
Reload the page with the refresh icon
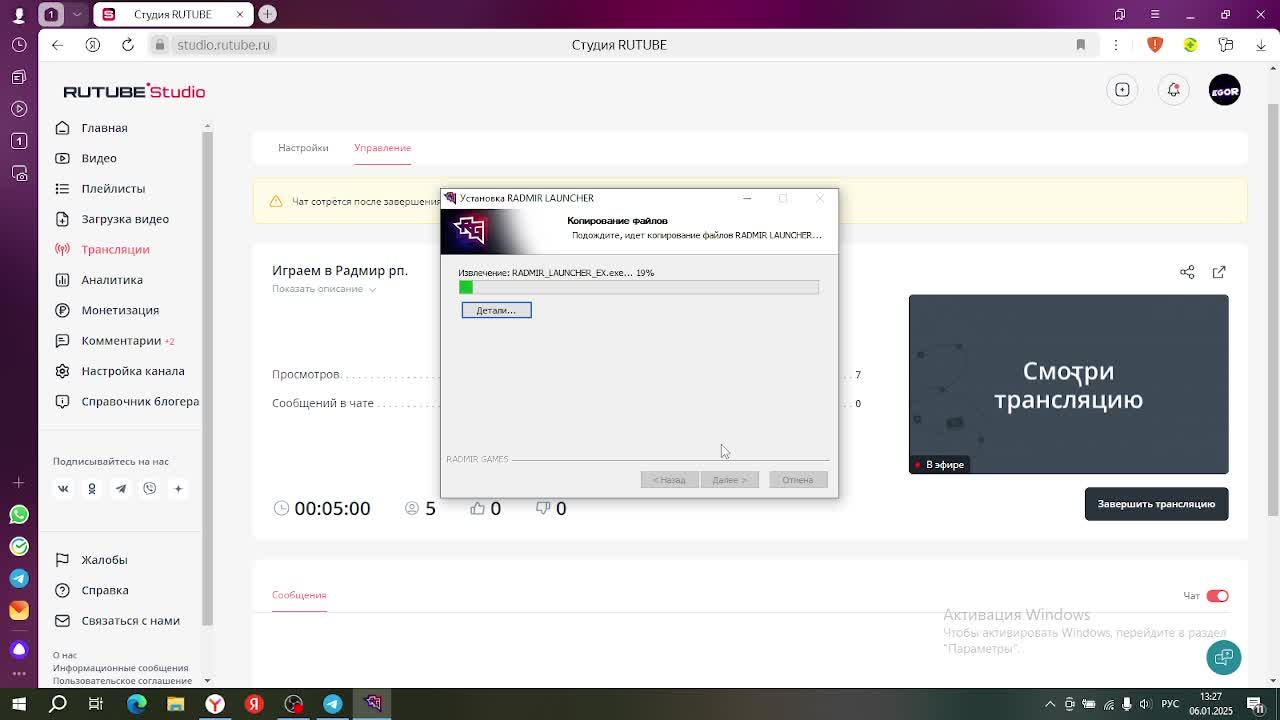click(x=128, y=45)
